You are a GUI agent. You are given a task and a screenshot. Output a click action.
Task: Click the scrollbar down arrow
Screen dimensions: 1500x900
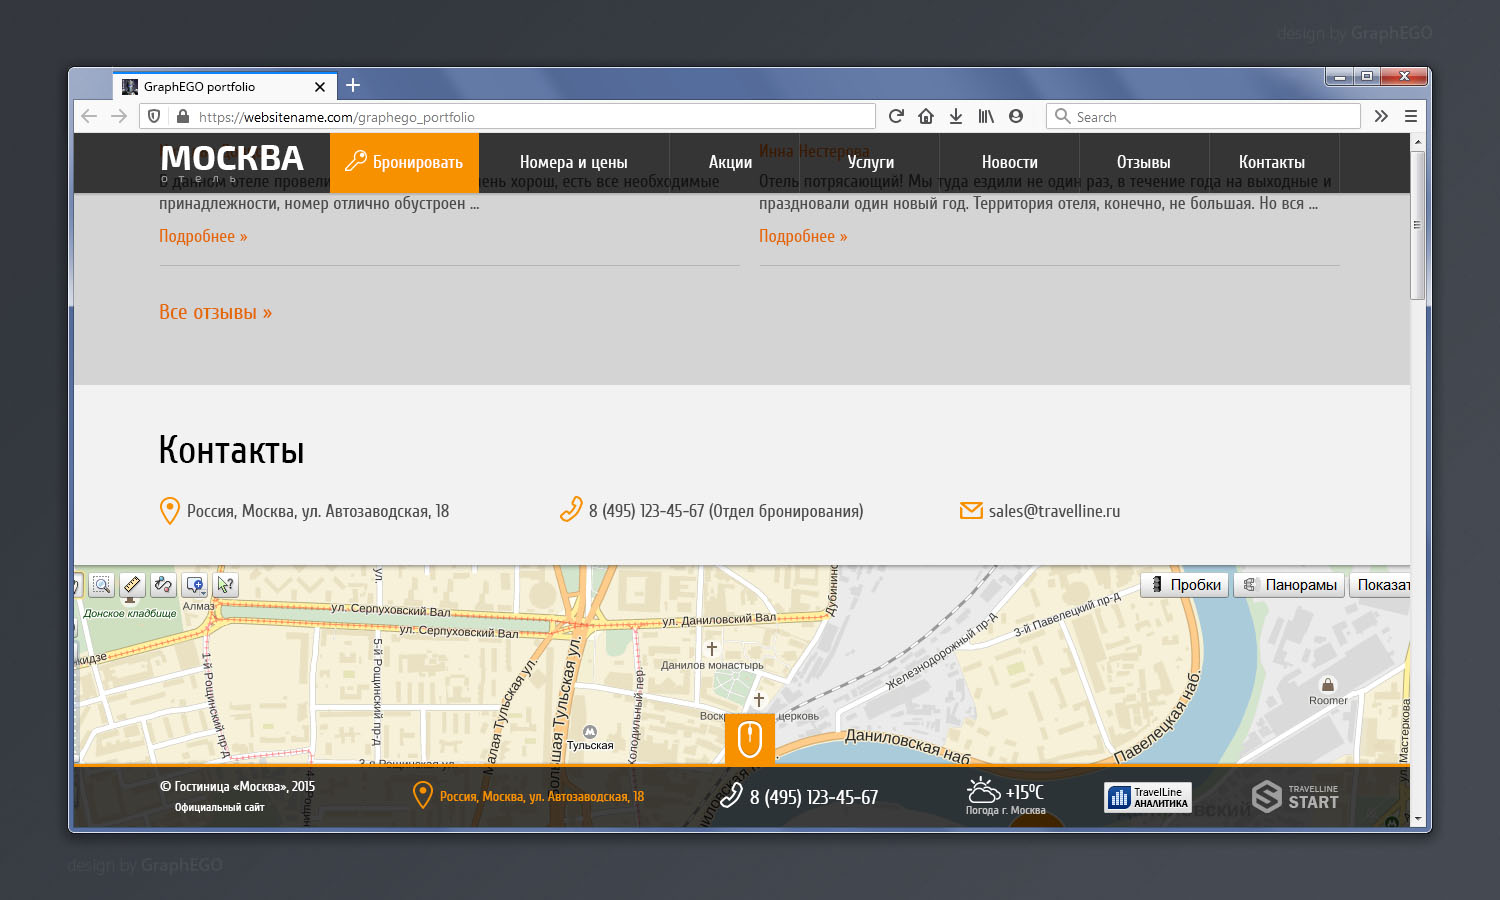click(x=1417, y=819)
